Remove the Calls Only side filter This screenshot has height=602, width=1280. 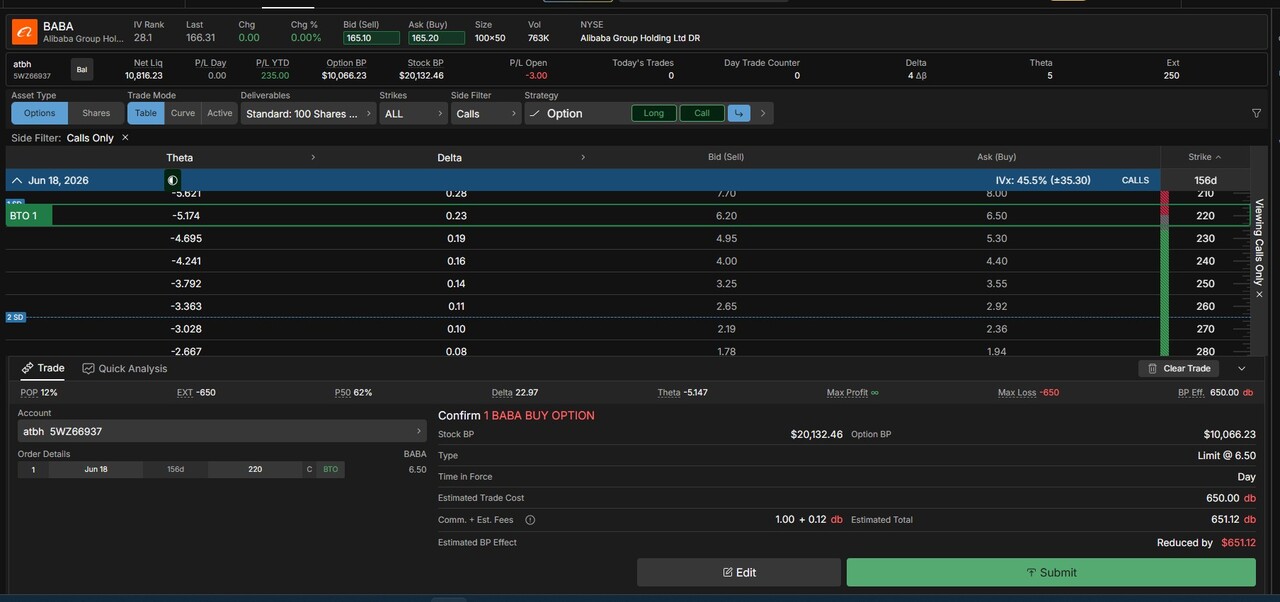125,137
